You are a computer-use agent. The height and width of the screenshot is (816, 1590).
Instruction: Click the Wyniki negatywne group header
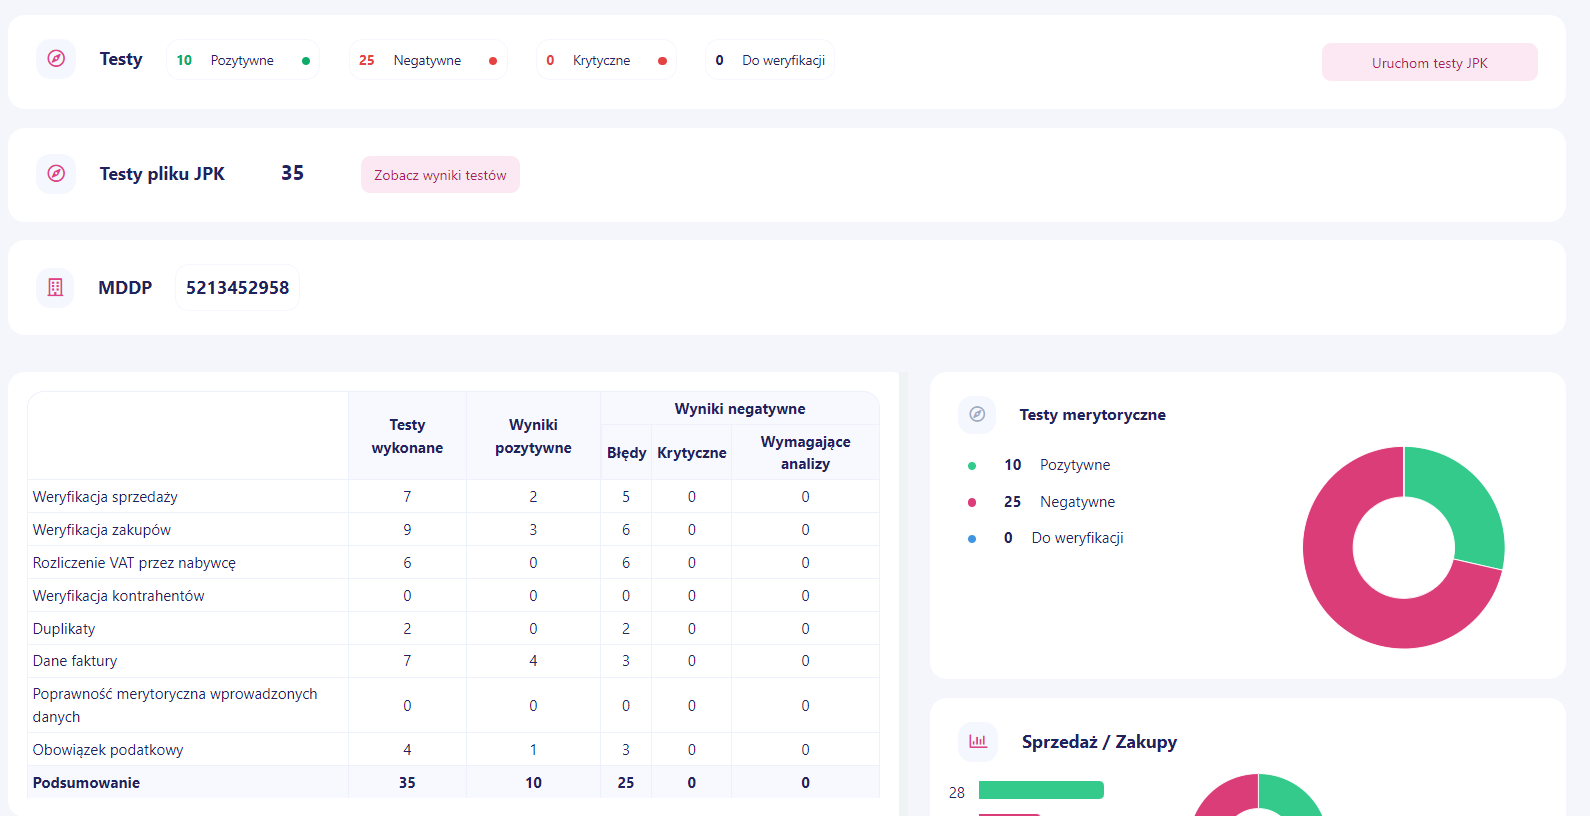coord(740,409)
